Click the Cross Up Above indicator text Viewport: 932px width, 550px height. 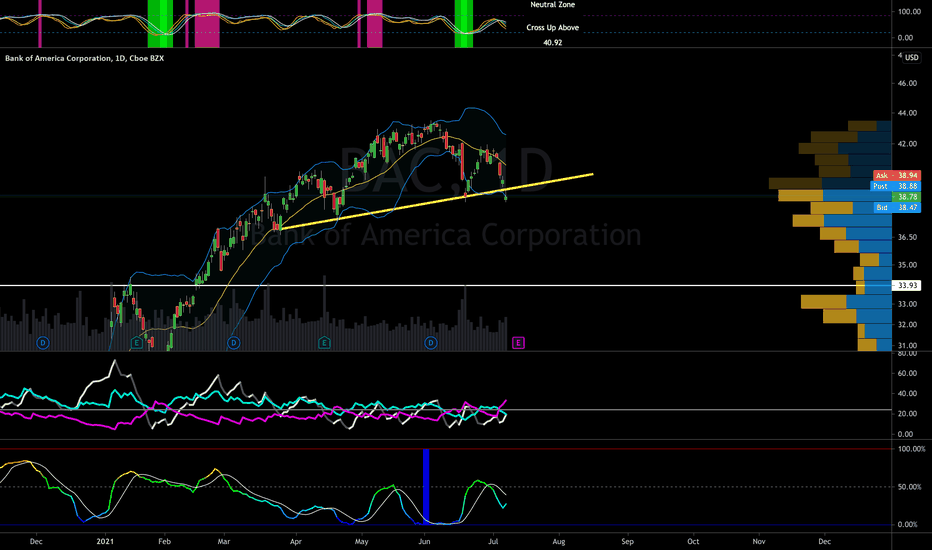pyautogui.click(x=552, y=27)
